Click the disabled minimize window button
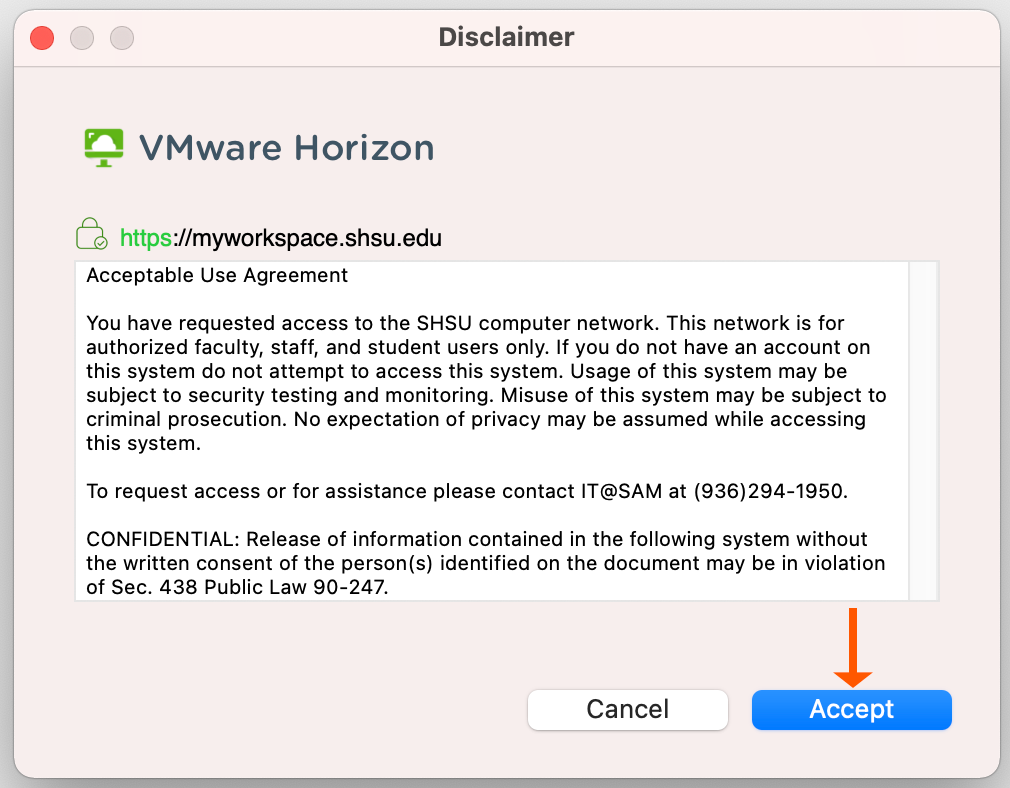The height and width of the screenshot is (788, 1010). click(82, 38)
